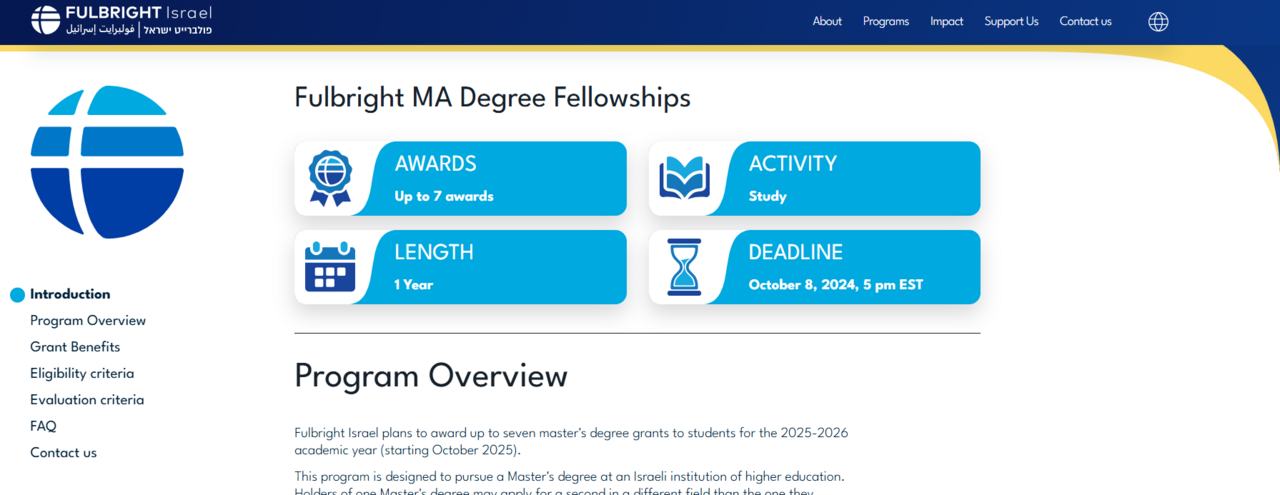Navigate to Grant Benefits section

tap(75, 347)
